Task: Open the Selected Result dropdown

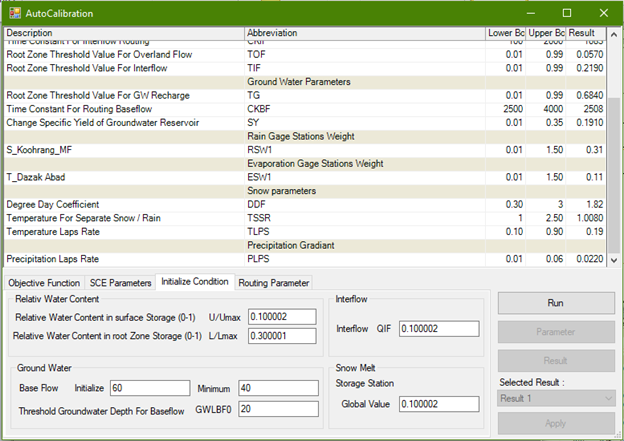Action: 555,398
